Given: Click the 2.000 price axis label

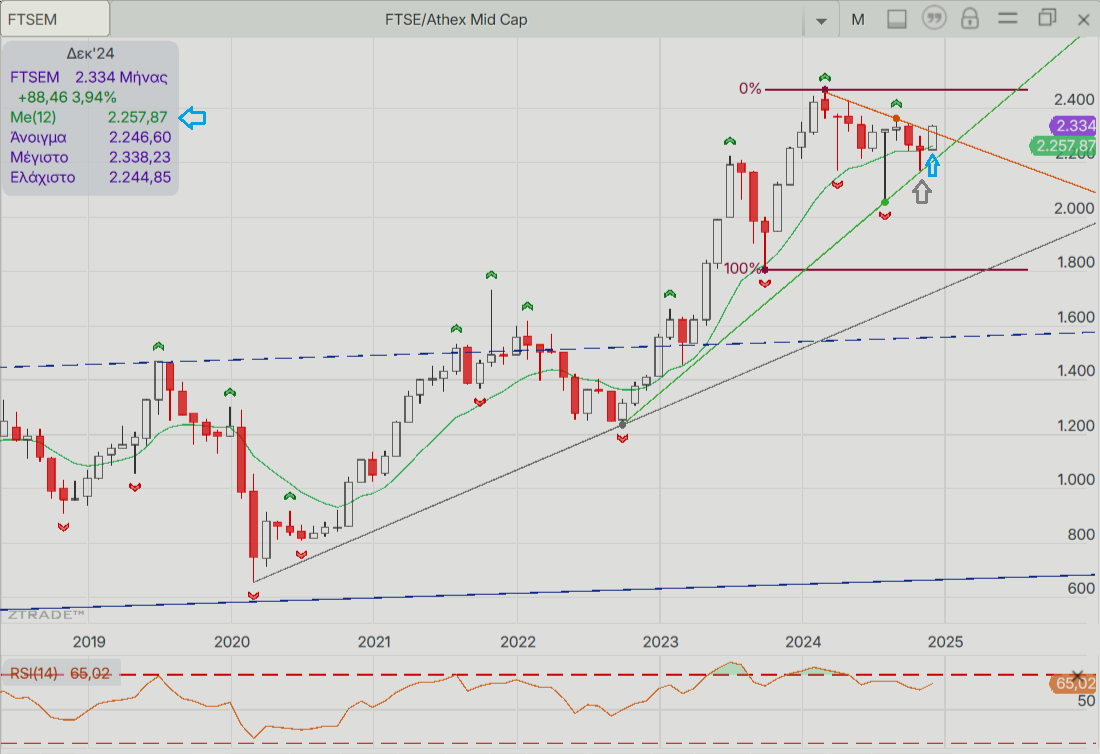Looking at the screenshot, I should (1074, 208).
